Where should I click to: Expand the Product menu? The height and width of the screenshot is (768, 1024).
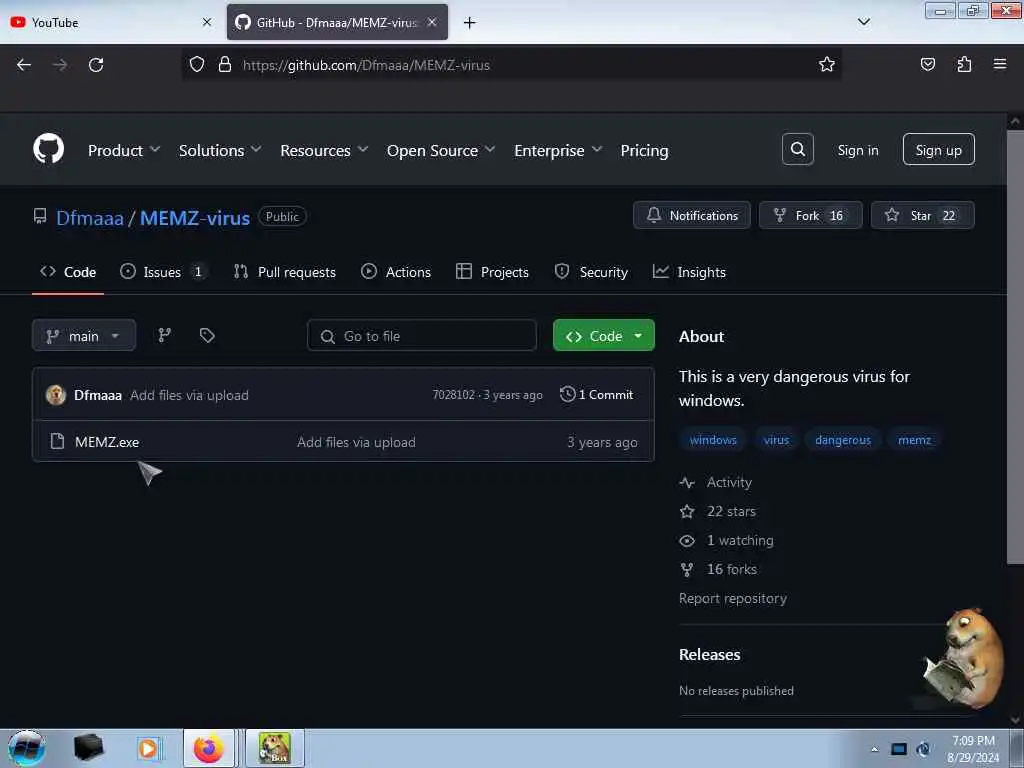tap(124, 150)
